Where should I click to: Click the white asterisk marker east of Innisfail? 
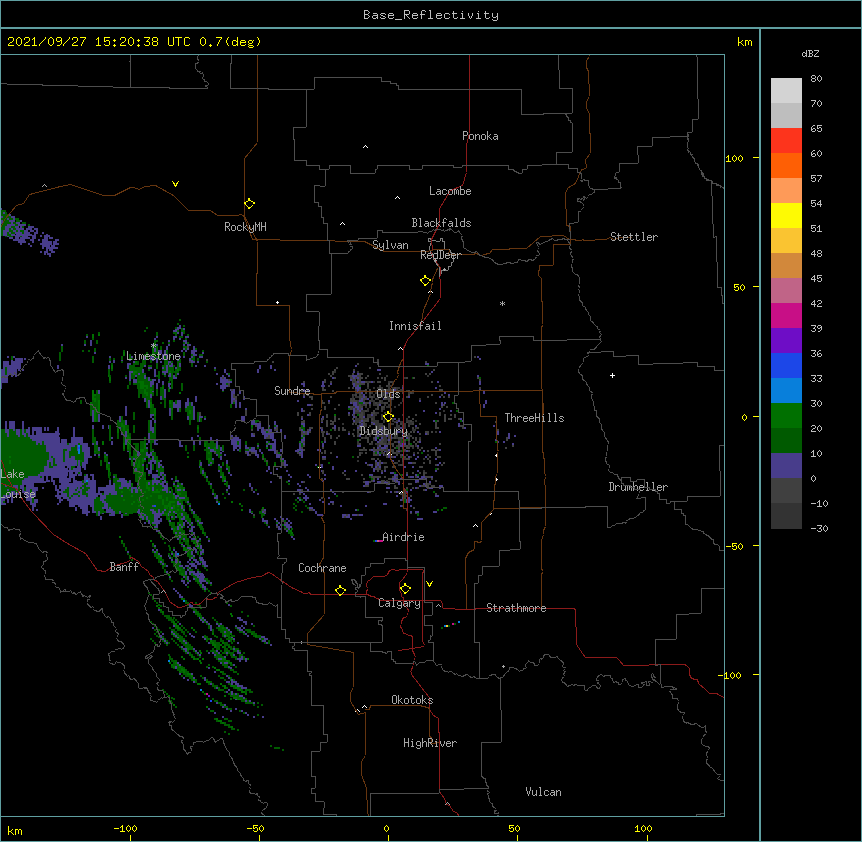click(502, 303)
